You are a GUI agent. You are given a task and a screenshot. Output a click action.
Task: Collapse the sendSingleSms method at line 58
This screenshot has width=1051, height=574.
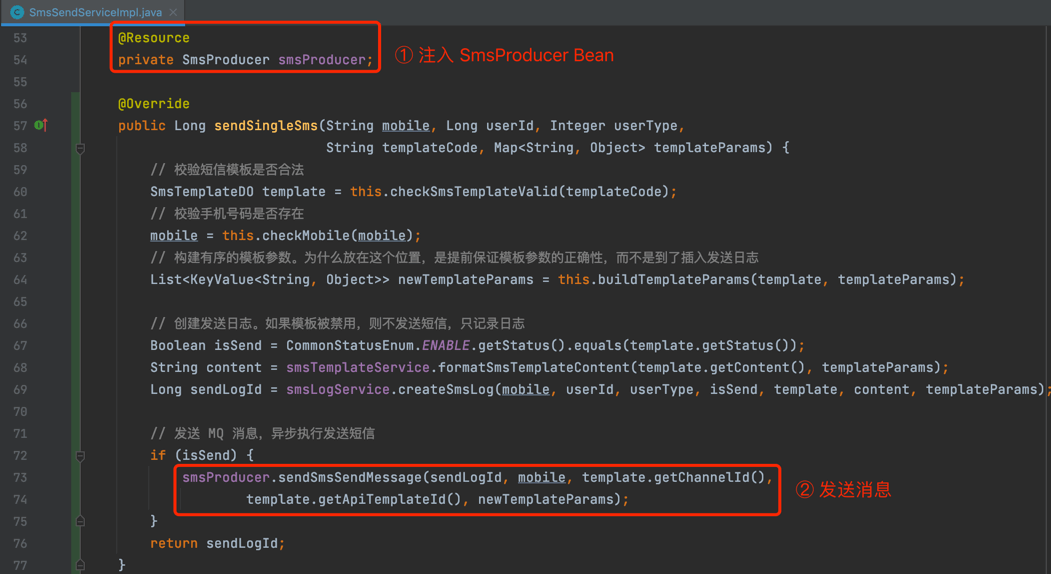pos(80,148)
